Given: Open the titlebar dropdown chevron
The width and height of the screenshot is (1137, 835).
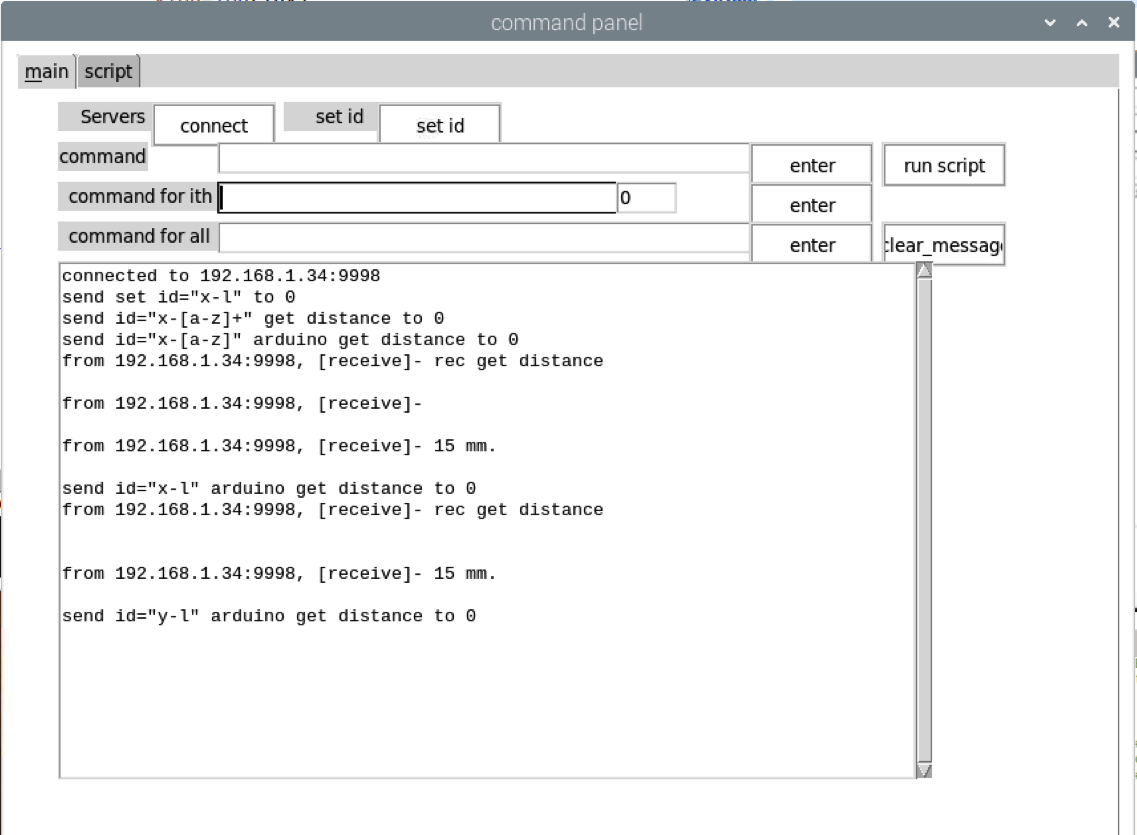Looking at the screenshot, I should tap(1048, 21).
